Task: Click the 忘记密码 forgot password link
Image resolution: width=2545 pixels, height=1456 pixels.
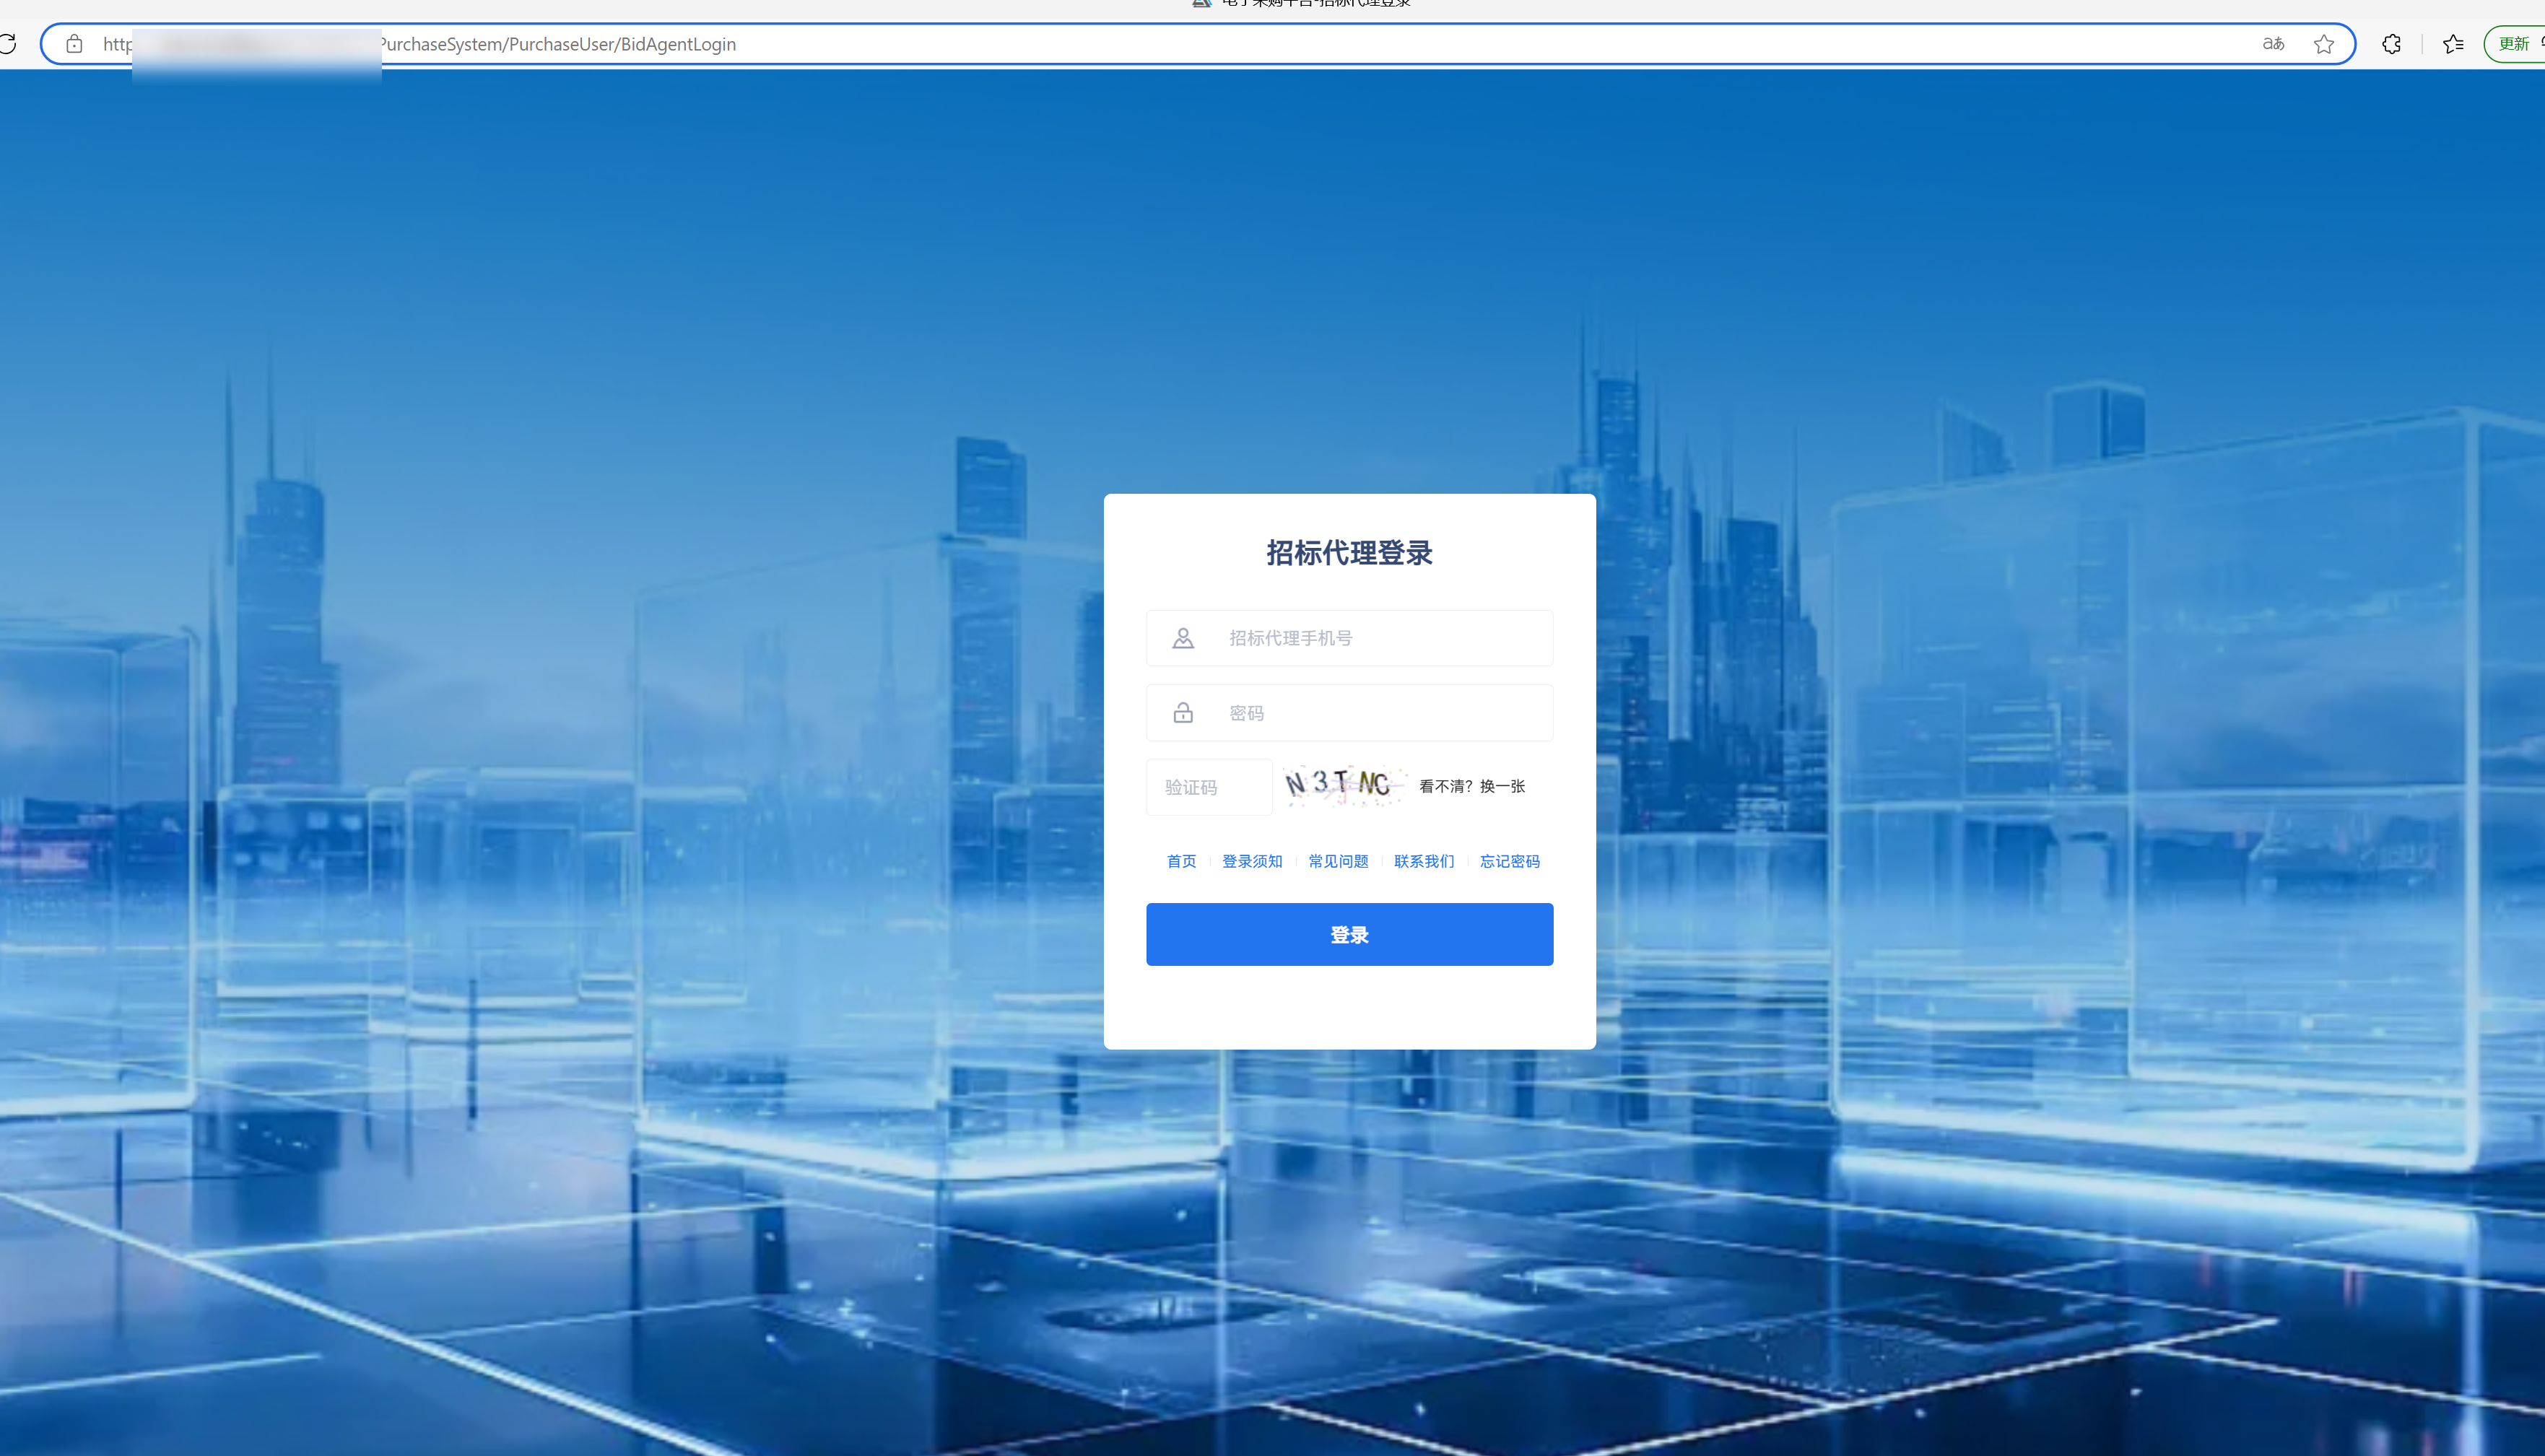Action: pos(1510,861)
